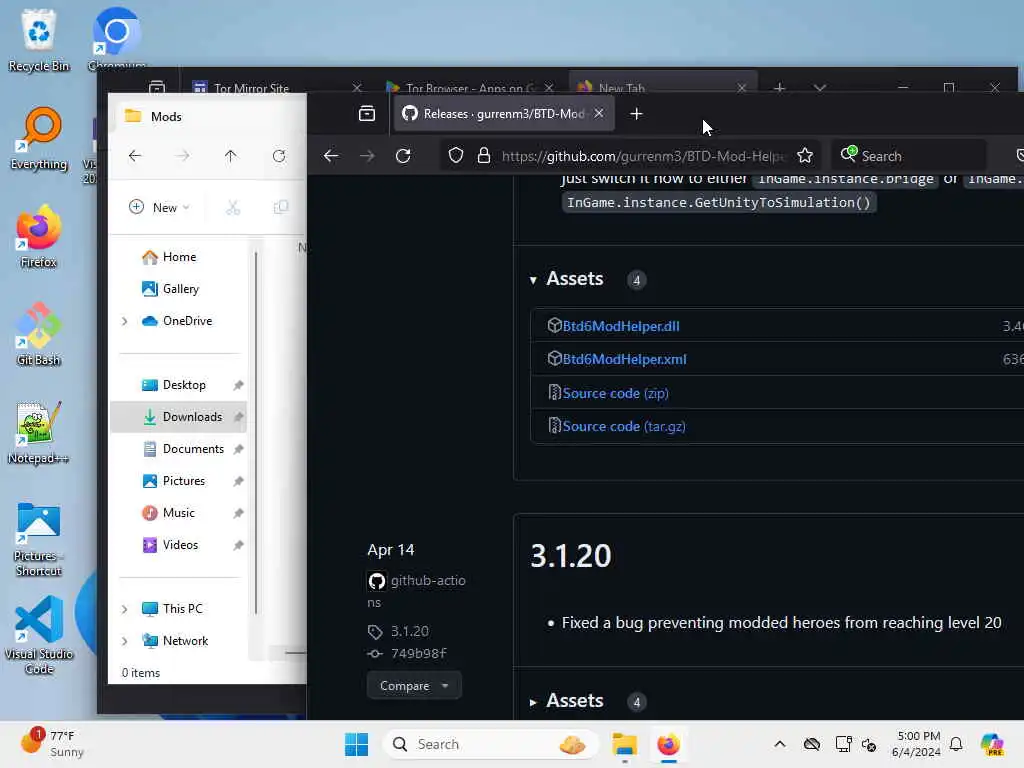Show hidden system tray icons
The image size is (1024, 768).
(x=779, y=744)
